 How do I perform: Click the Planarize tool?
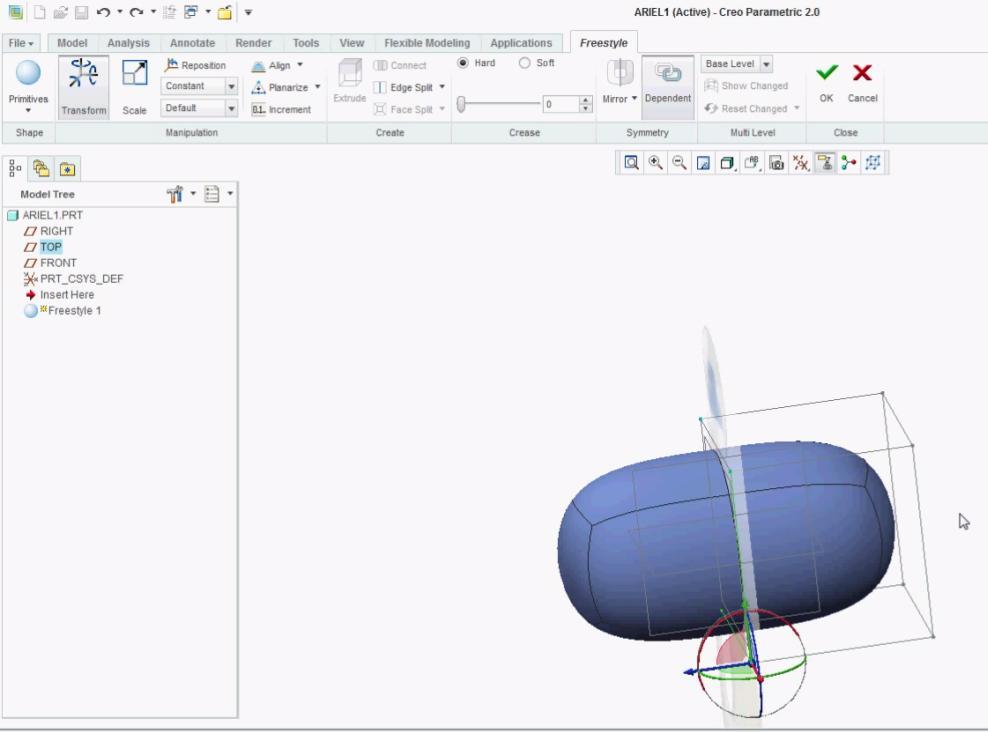[280, 88]
